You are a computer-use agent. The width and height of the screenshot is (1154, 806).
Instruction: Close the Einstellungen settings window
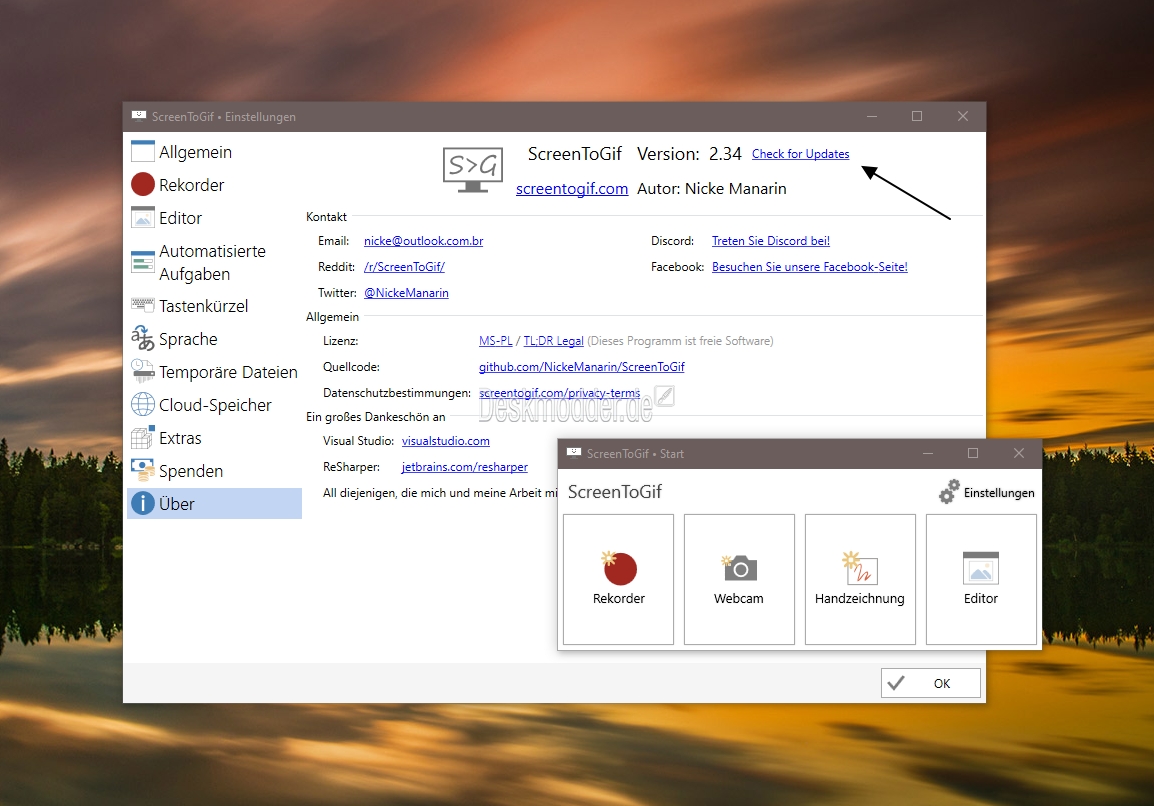[963, 116]
